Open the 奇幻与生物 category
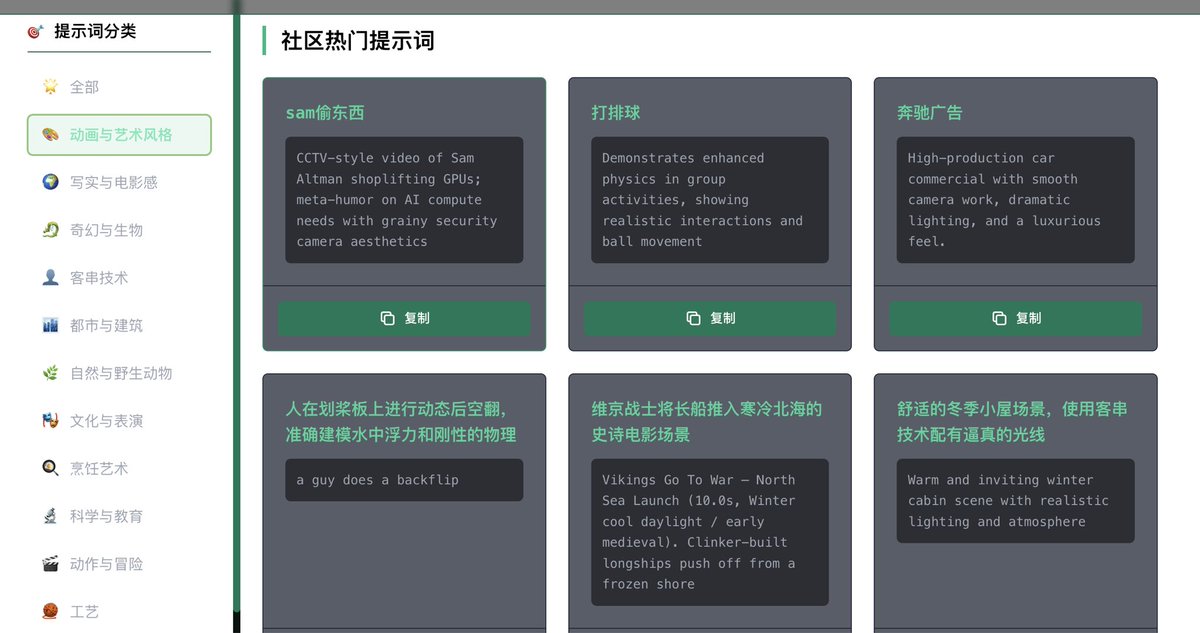Screen dimensions: 1200x633 [x=119, y=230]
